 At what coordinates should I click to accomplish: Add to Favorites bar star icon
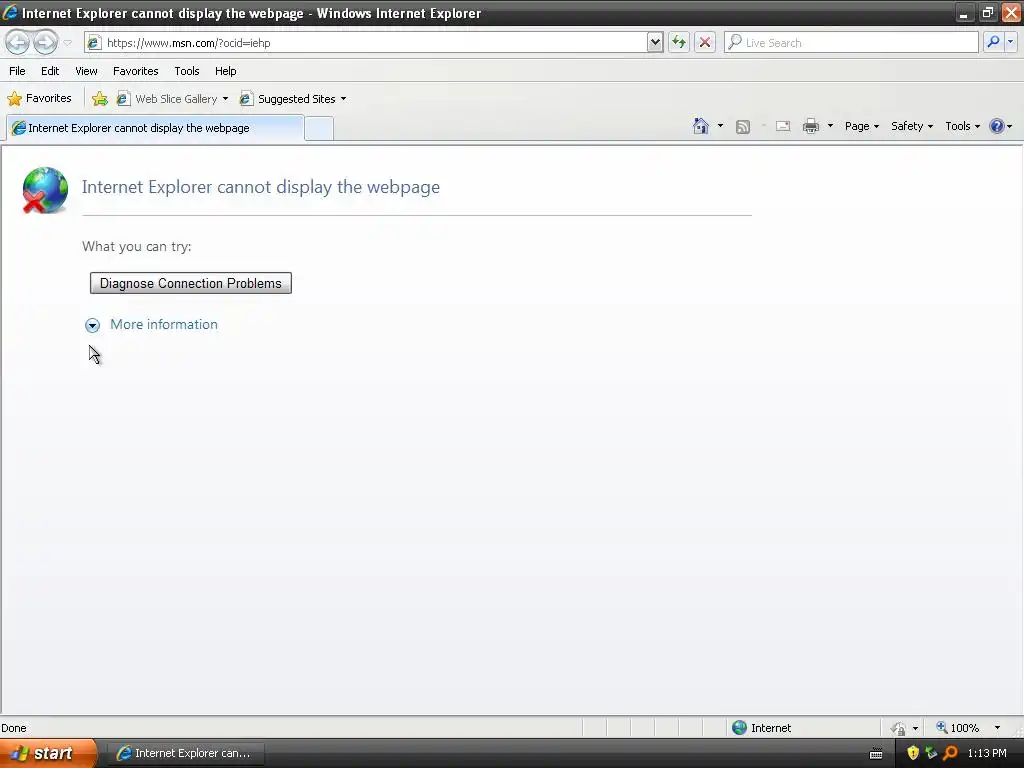100,99
